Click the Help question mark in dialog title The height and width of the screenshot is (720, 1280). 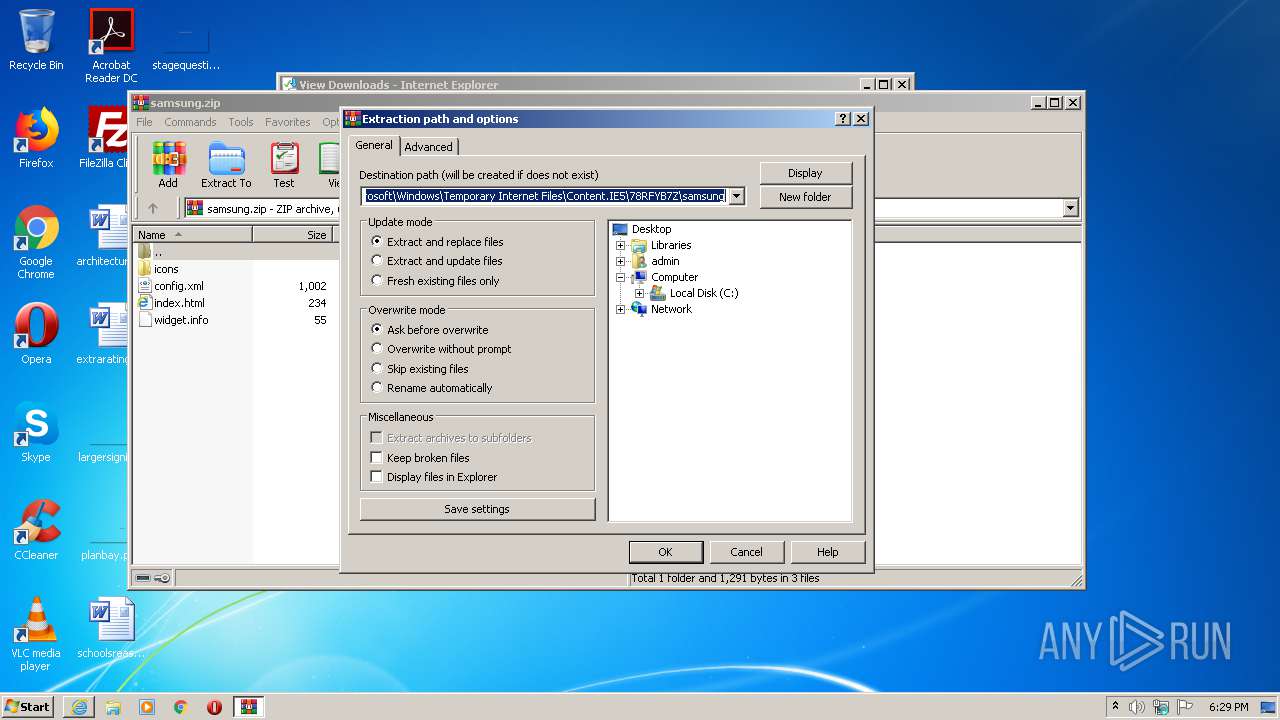point(843,118)
